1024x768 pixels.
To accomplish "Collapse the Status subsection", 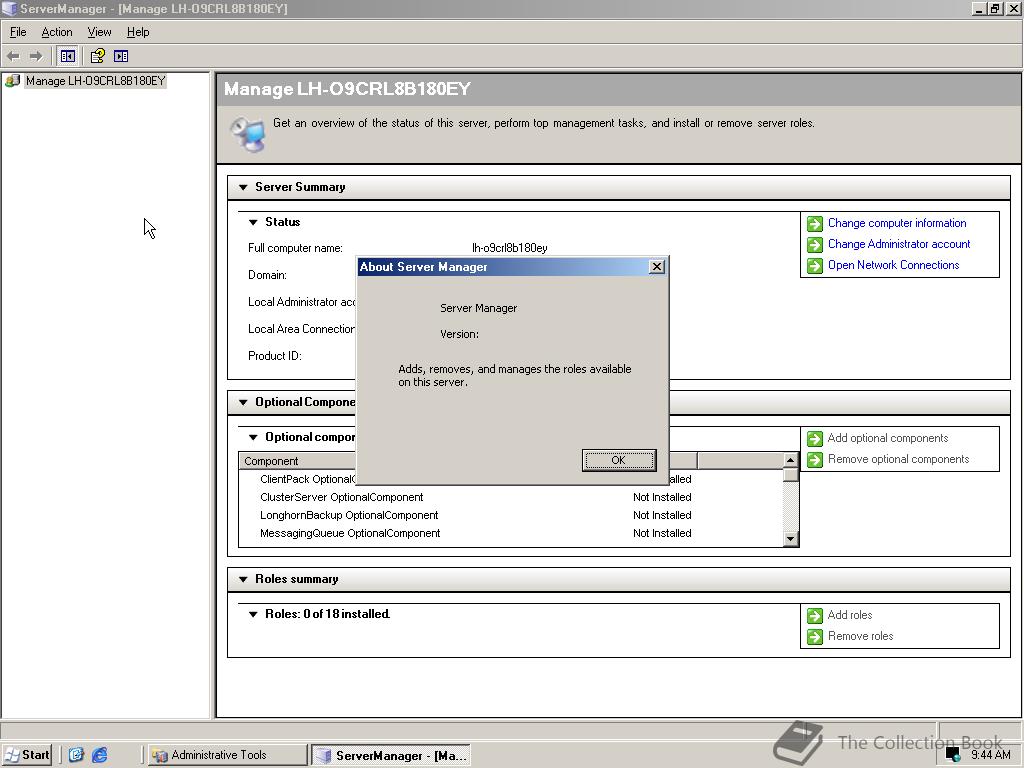I will [x=253, y=223].
